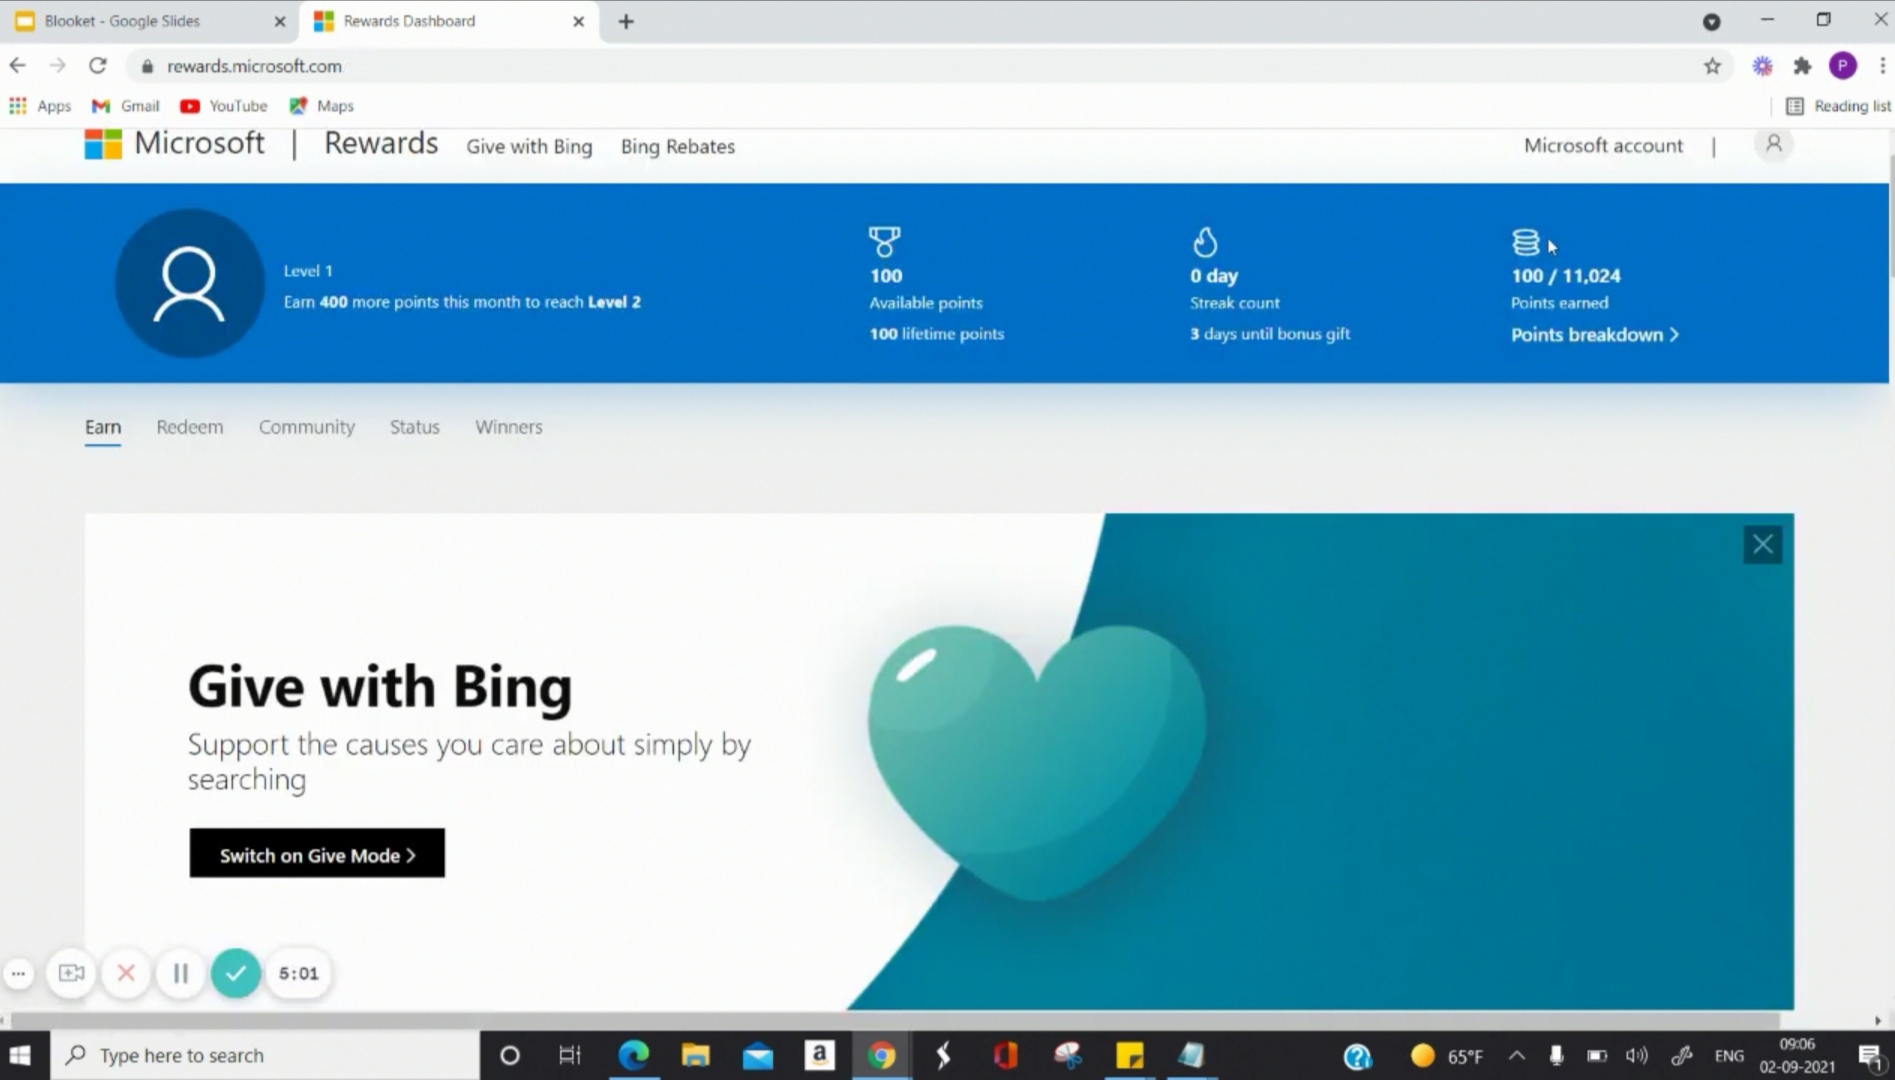
Task: Select the Winners tab
Action: pos(509,427)
